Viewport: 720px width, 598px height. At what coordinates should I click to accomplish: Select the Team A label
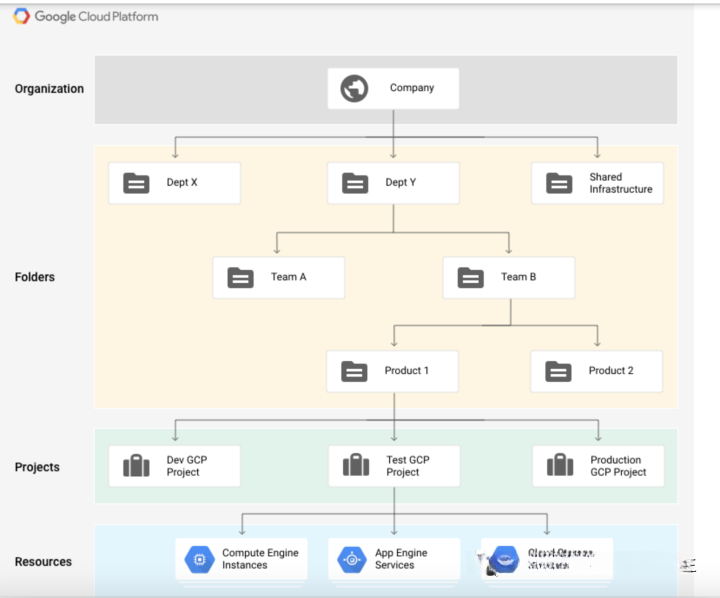288,277
